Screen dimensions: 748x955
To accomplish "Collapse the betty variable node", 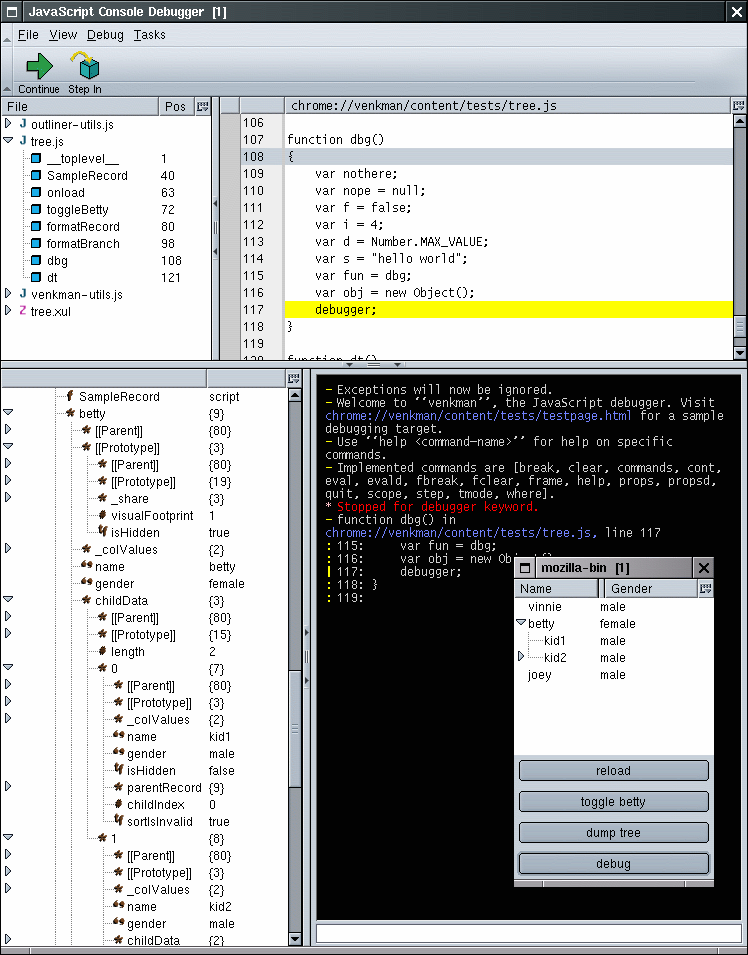I will 8,412.
